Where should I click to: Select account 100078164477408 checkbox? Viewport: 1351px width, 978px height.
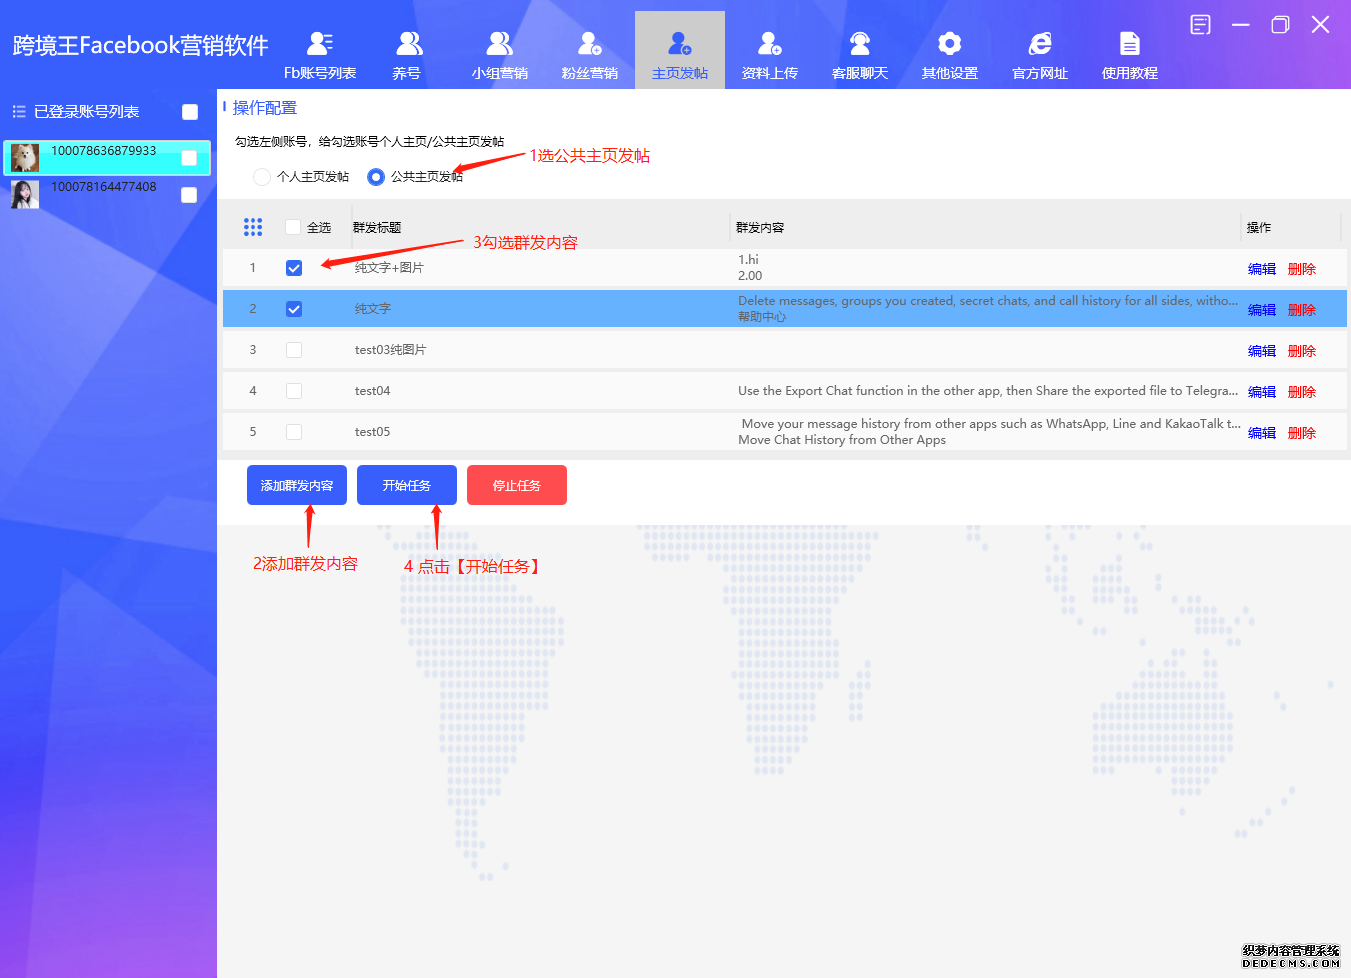click(x=189, y=195)
